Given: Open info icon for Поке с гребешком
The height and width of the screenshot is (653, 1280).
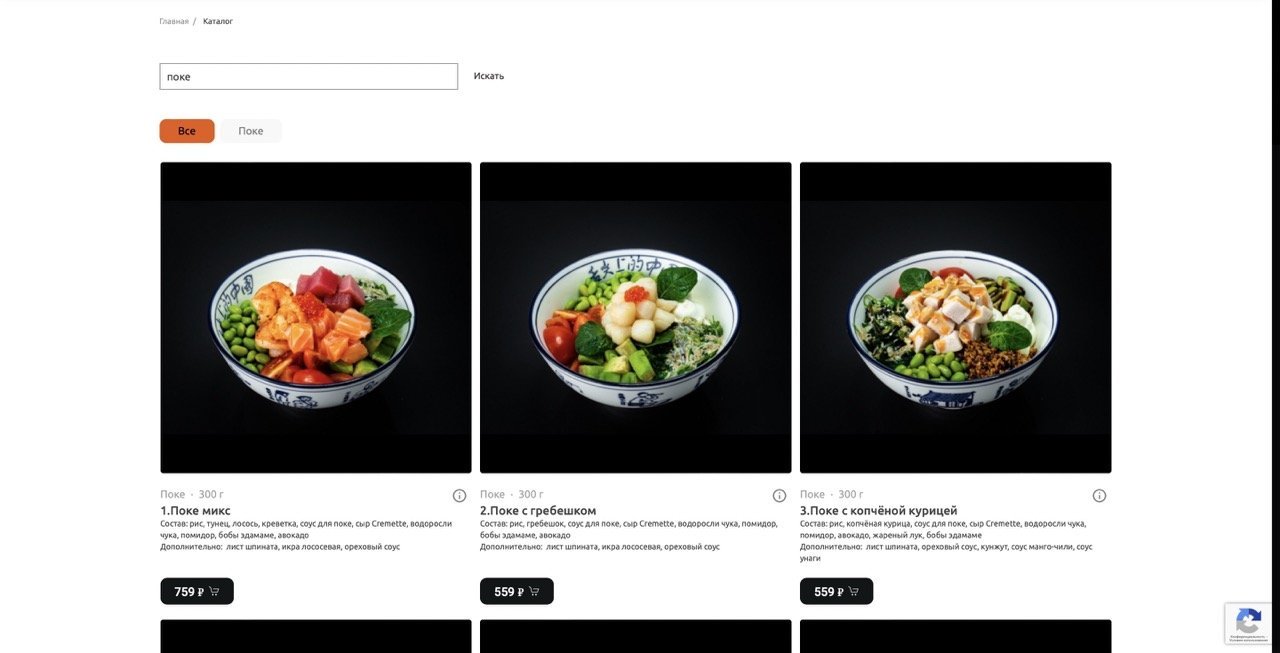Looking at the screenshot, I should [779, 495].
